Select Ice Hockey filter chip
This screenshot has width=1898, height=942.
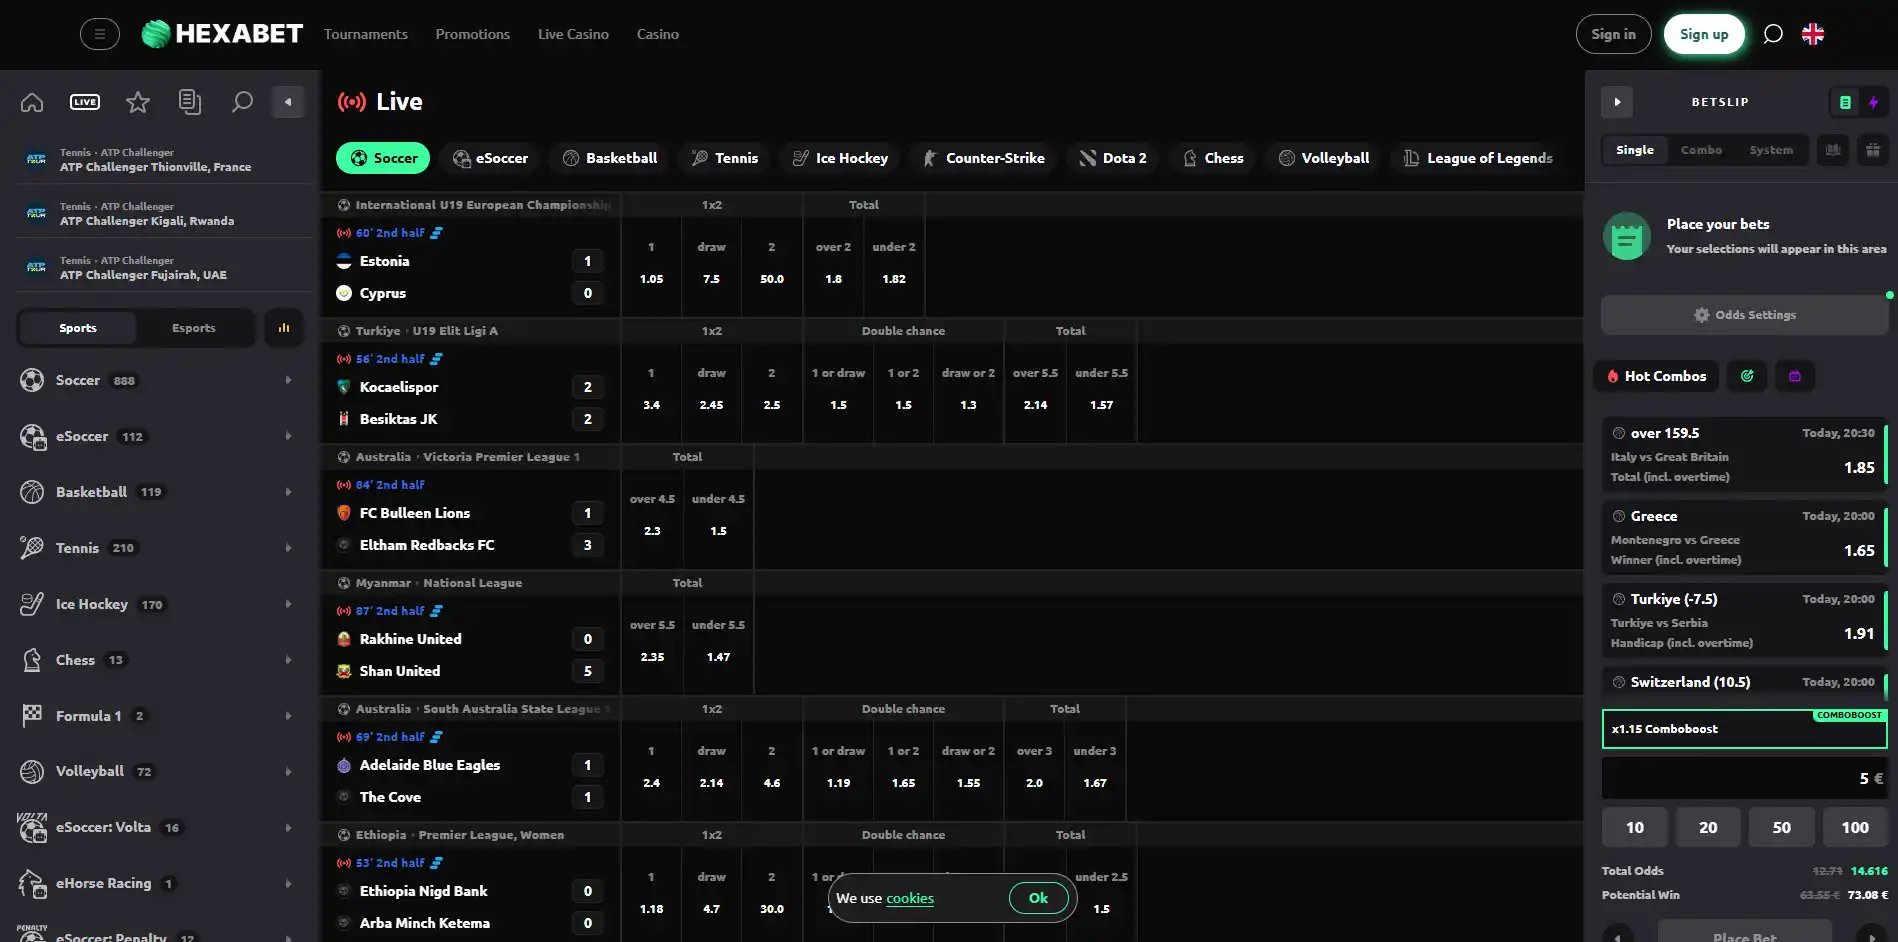(x=840, y=158)
